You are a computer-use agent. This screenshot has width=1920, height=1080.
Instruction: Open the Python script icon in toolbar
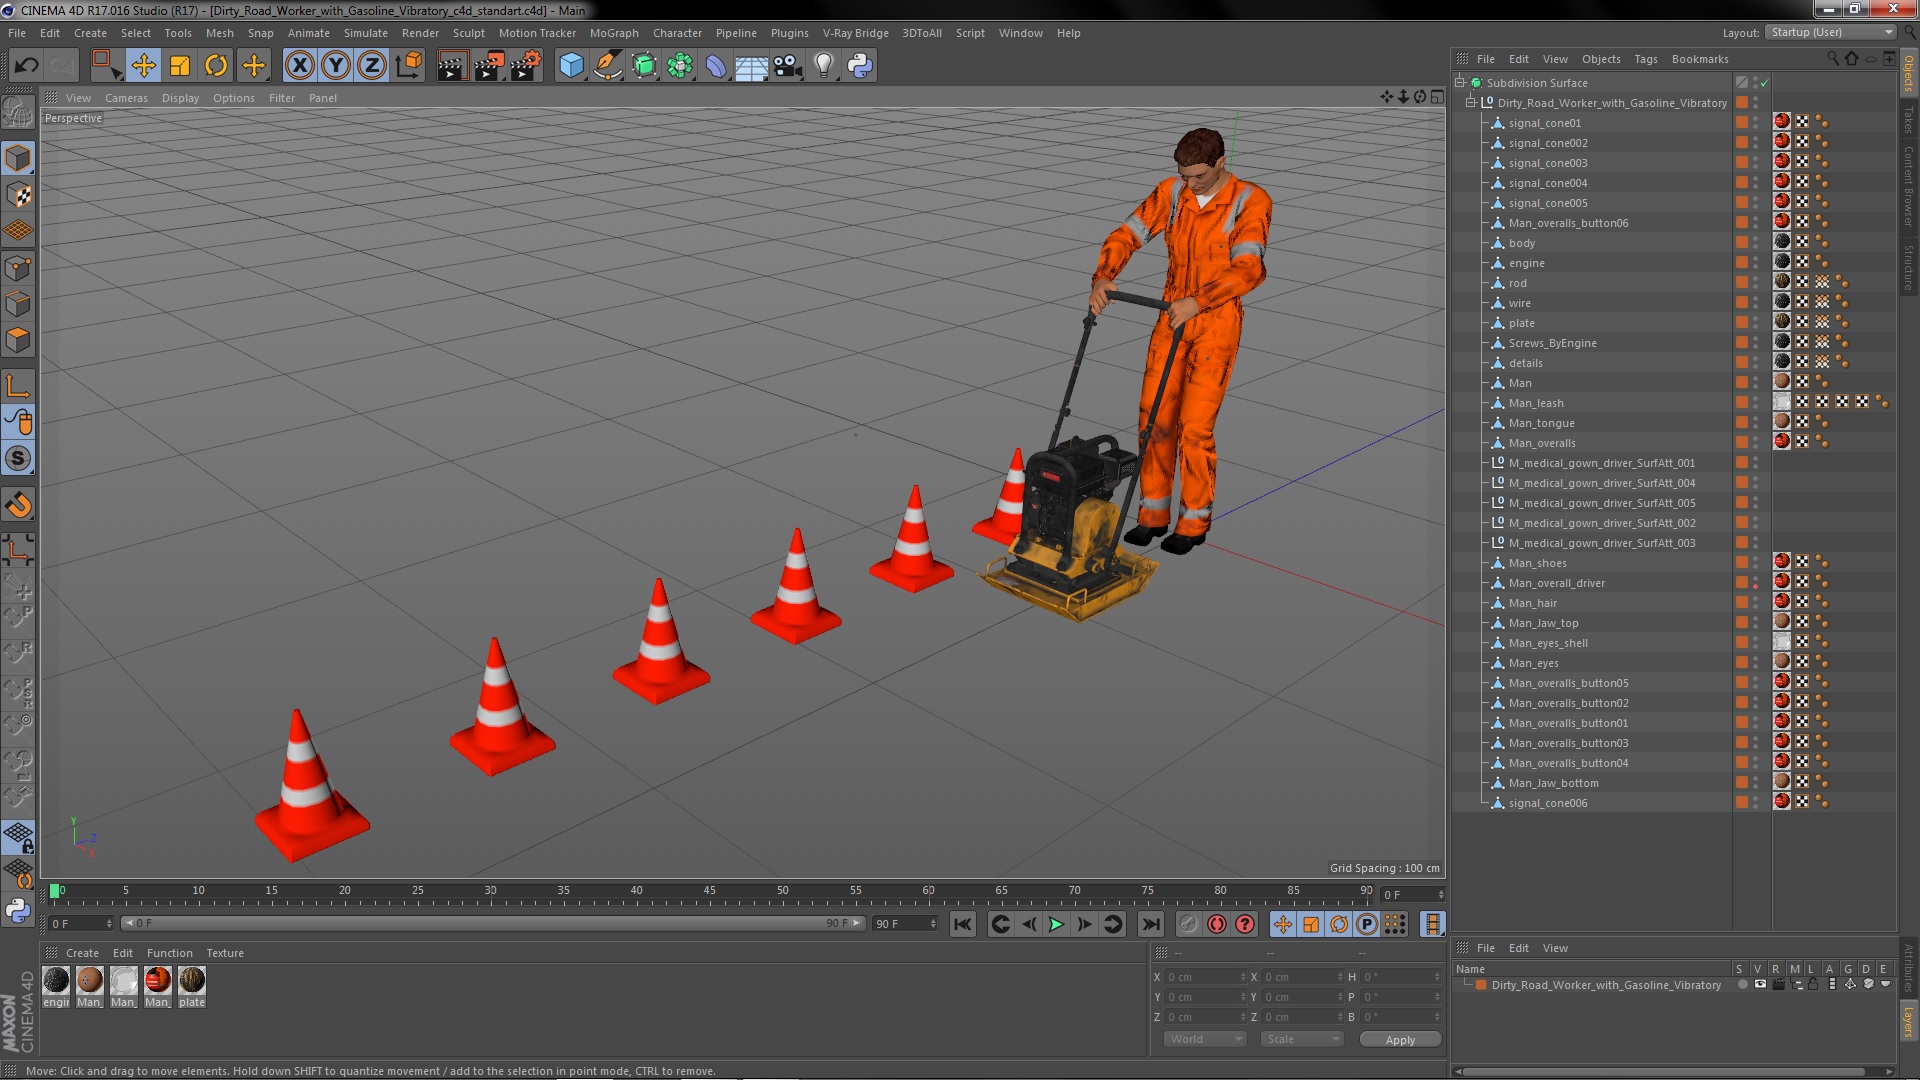pos(860,66)
